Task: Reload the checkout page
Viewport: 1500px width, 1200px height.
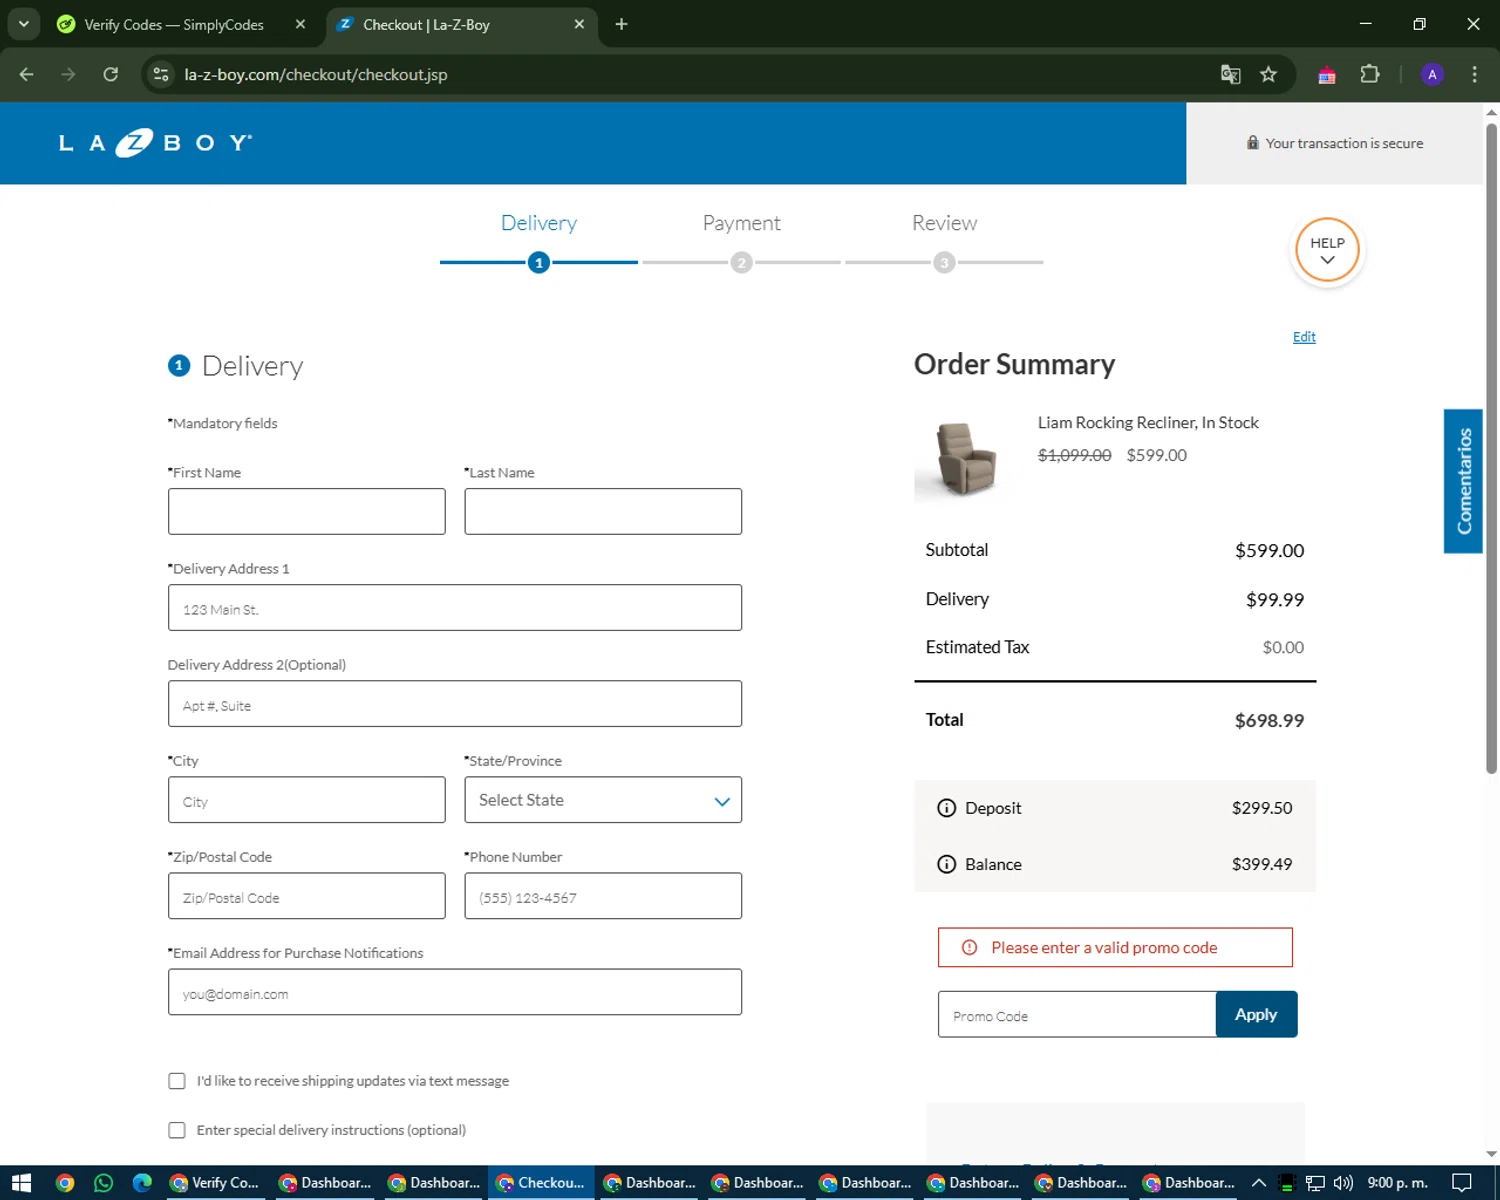Action: coord(111,75)
